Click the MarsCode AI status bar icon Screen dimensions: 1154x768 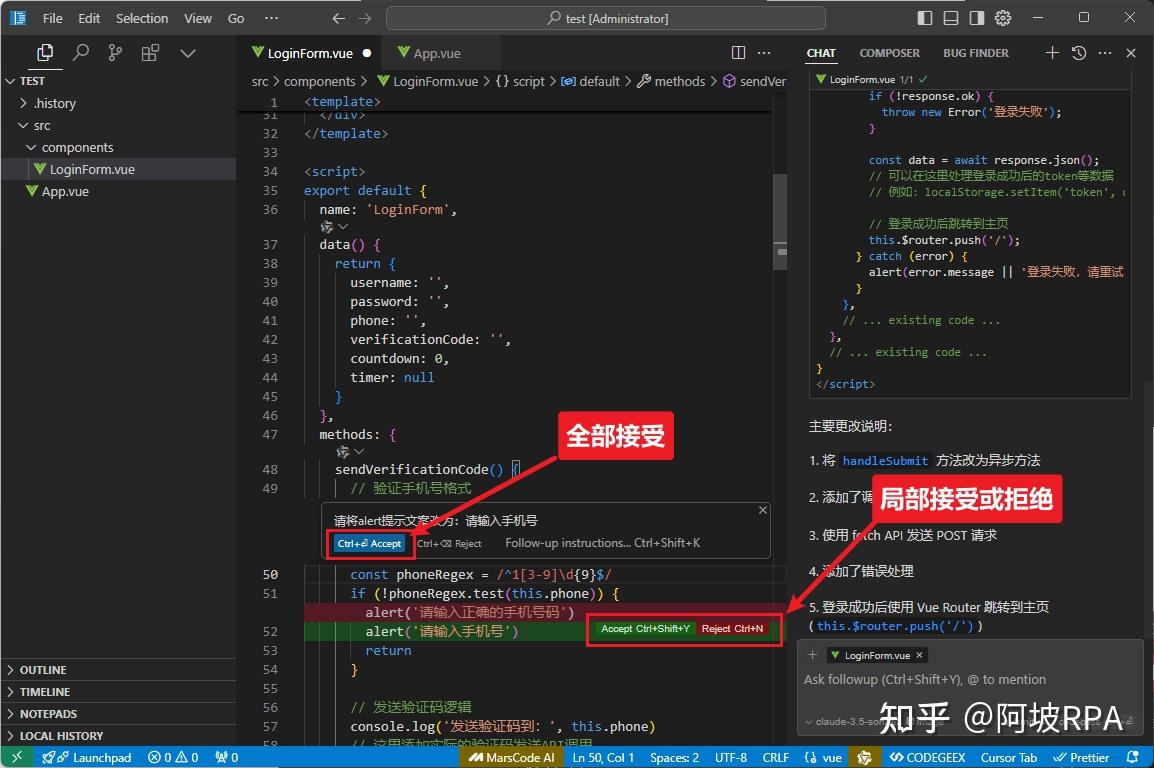coord(510,757)
